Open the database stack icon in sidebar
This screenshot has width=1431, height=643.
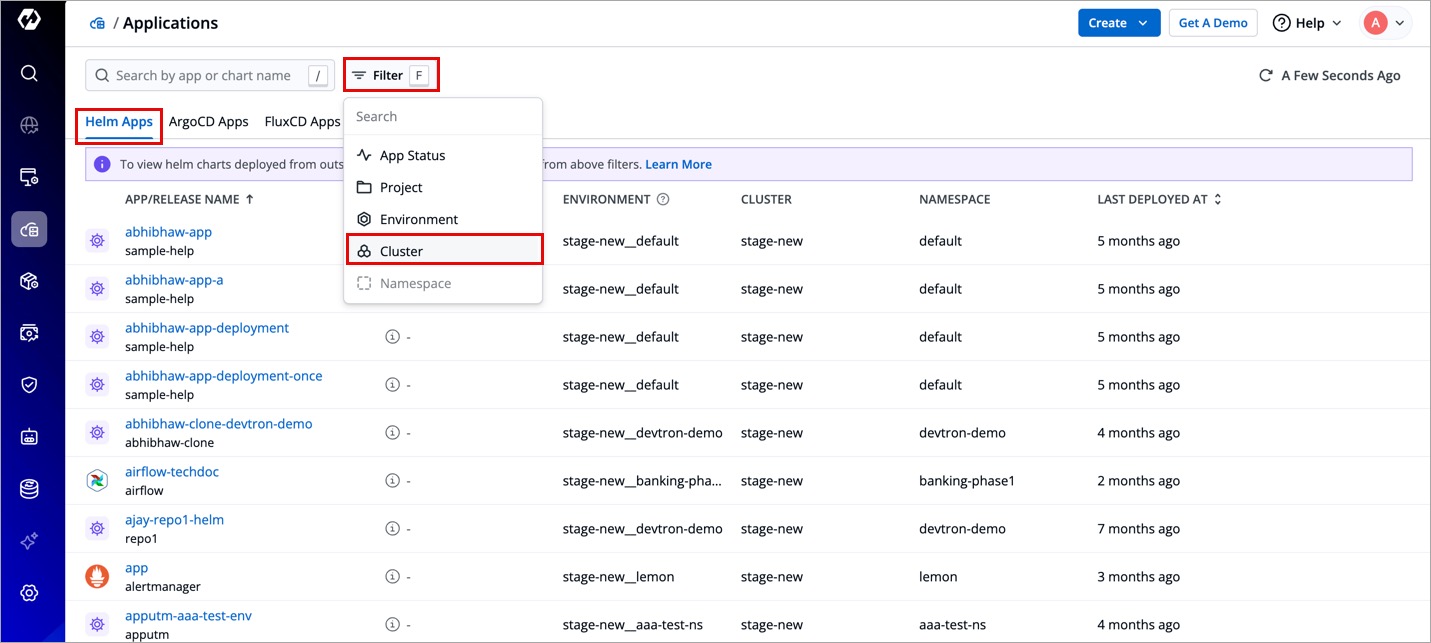coord(29,489)
